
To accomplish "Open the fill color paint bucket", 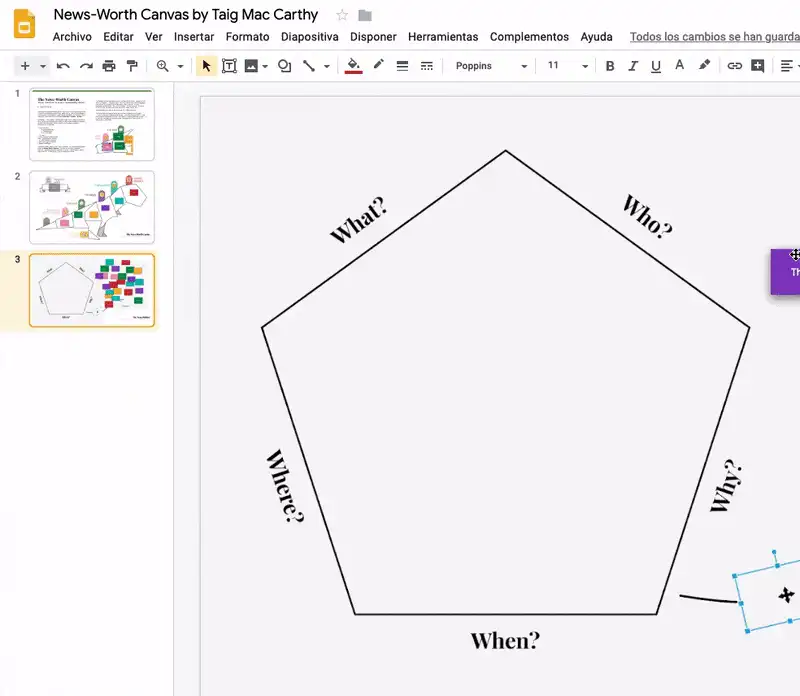I will pyautogui.click(x=353, y=66).
